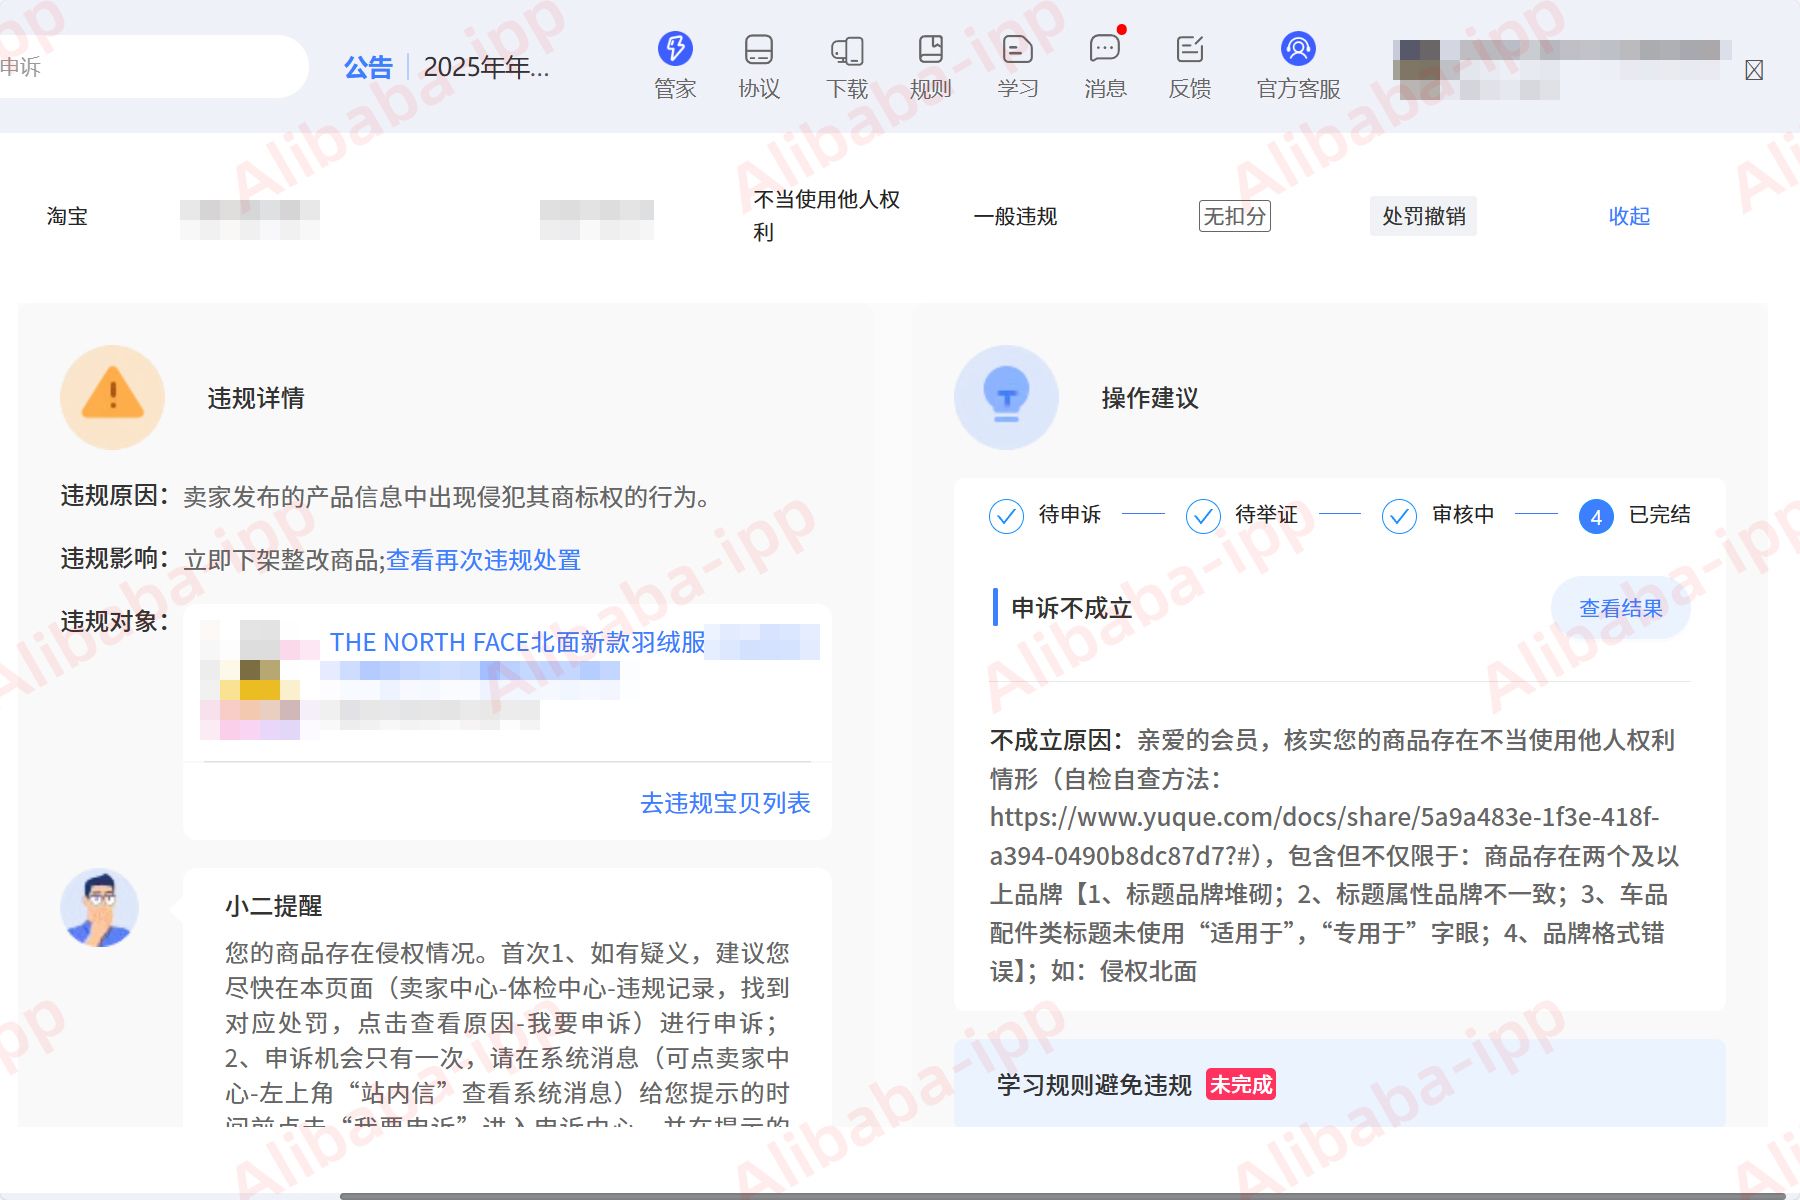
Task: Click the 申诉不成立 heading
Action: [1071, 608]
